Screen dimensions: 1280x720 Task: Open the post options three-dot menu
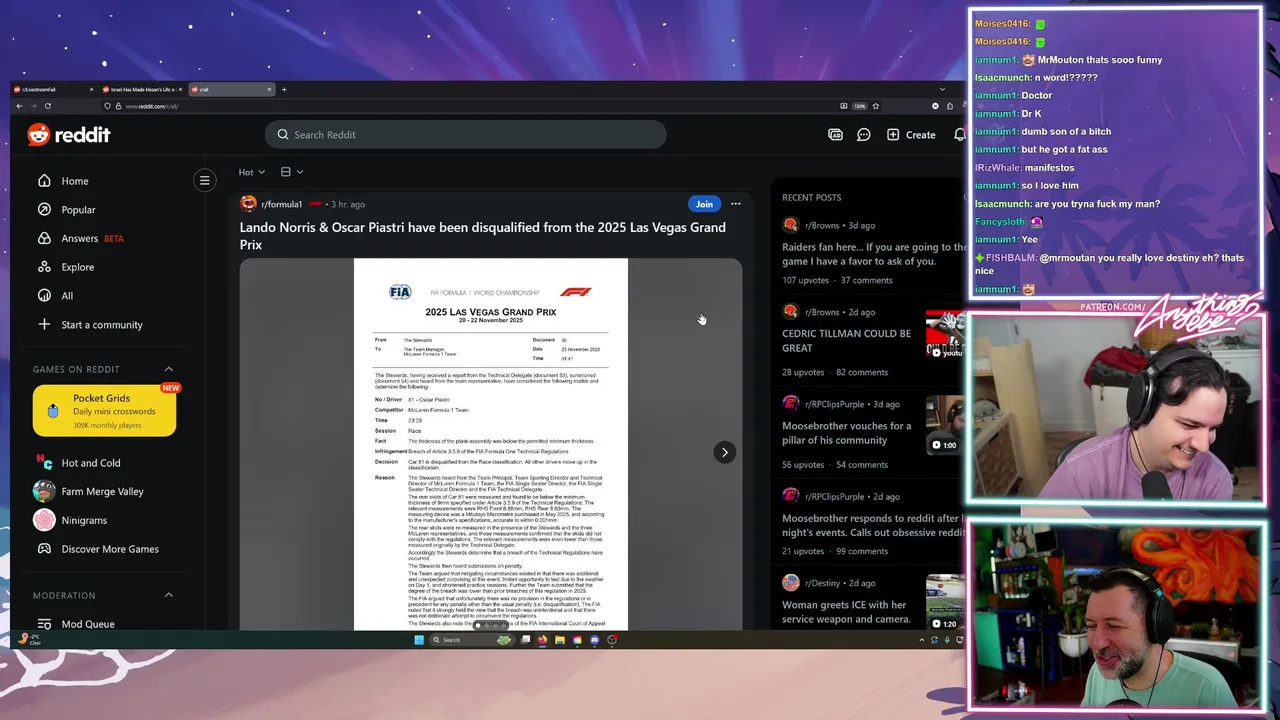click(x=735, y=204)
